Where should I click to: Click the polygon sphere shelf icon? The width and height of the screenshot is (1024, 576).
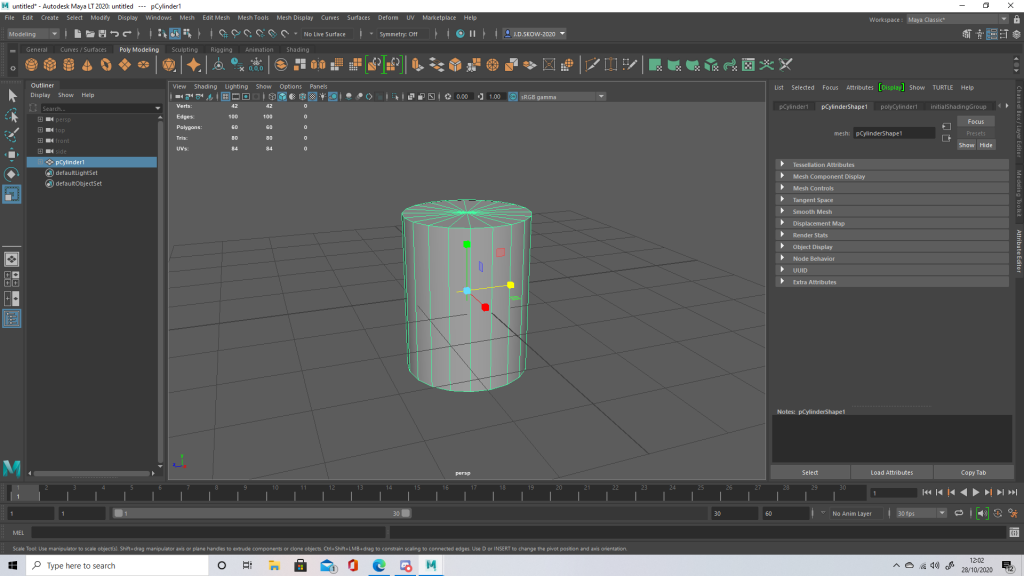tap(31, 65)
